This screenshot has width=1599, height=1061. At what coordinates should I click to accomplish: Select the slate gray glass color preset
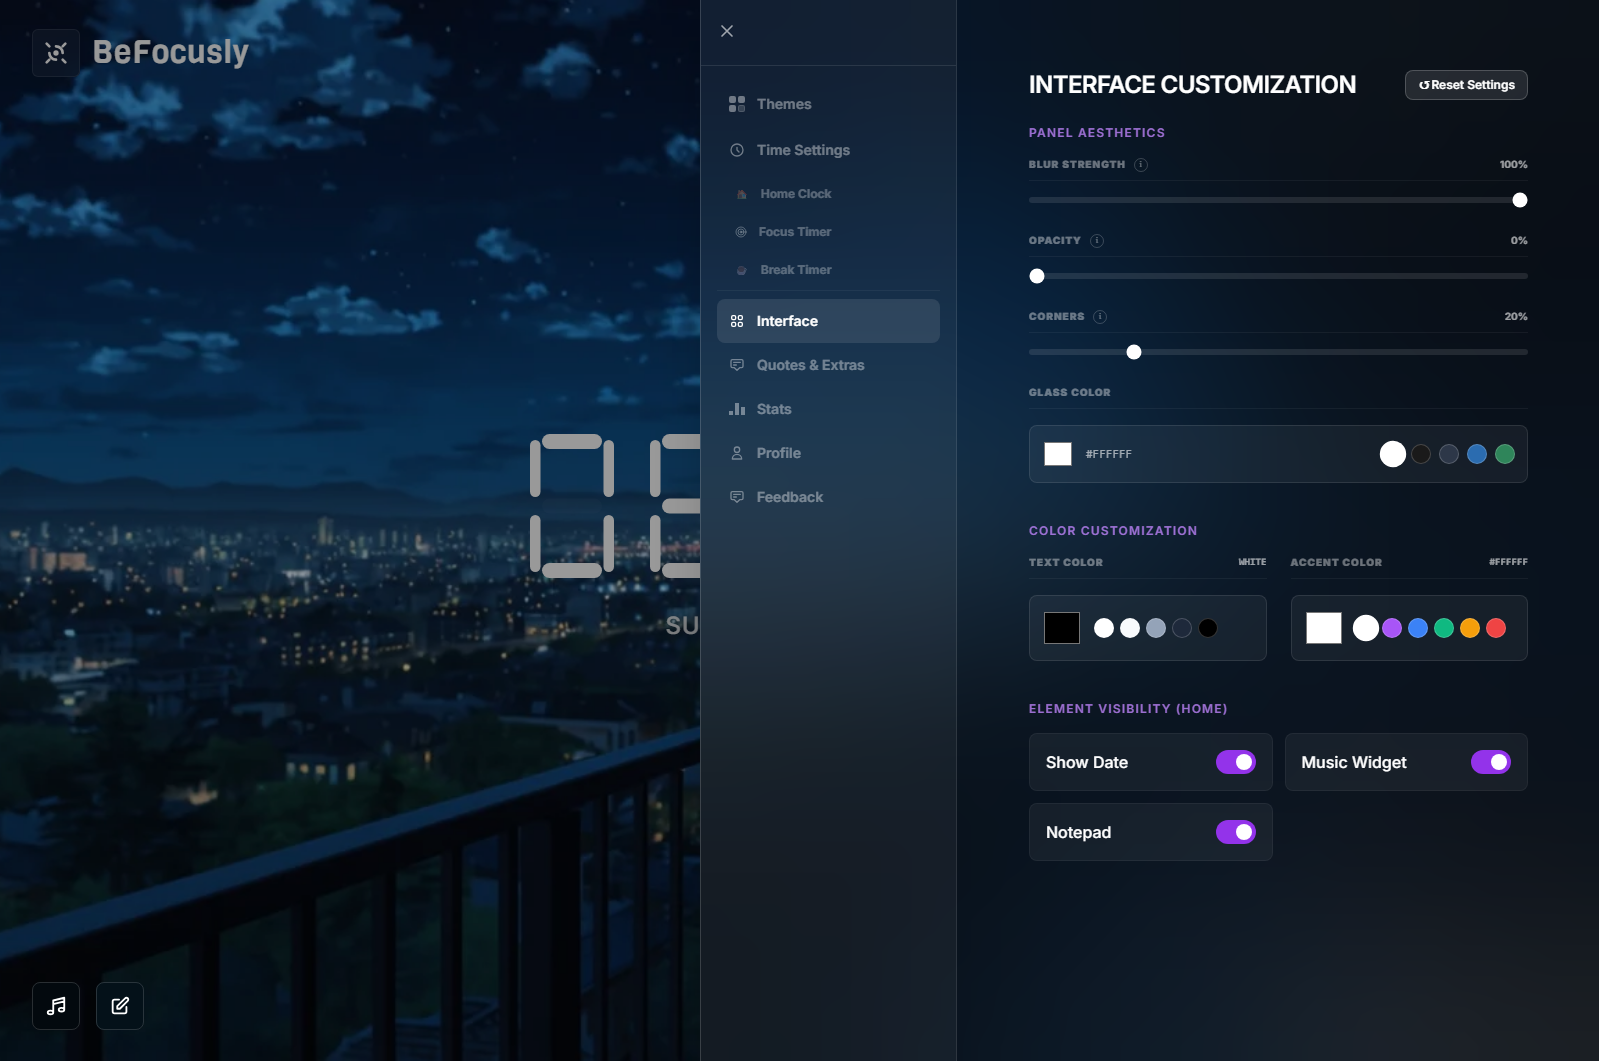point(1449,454)
